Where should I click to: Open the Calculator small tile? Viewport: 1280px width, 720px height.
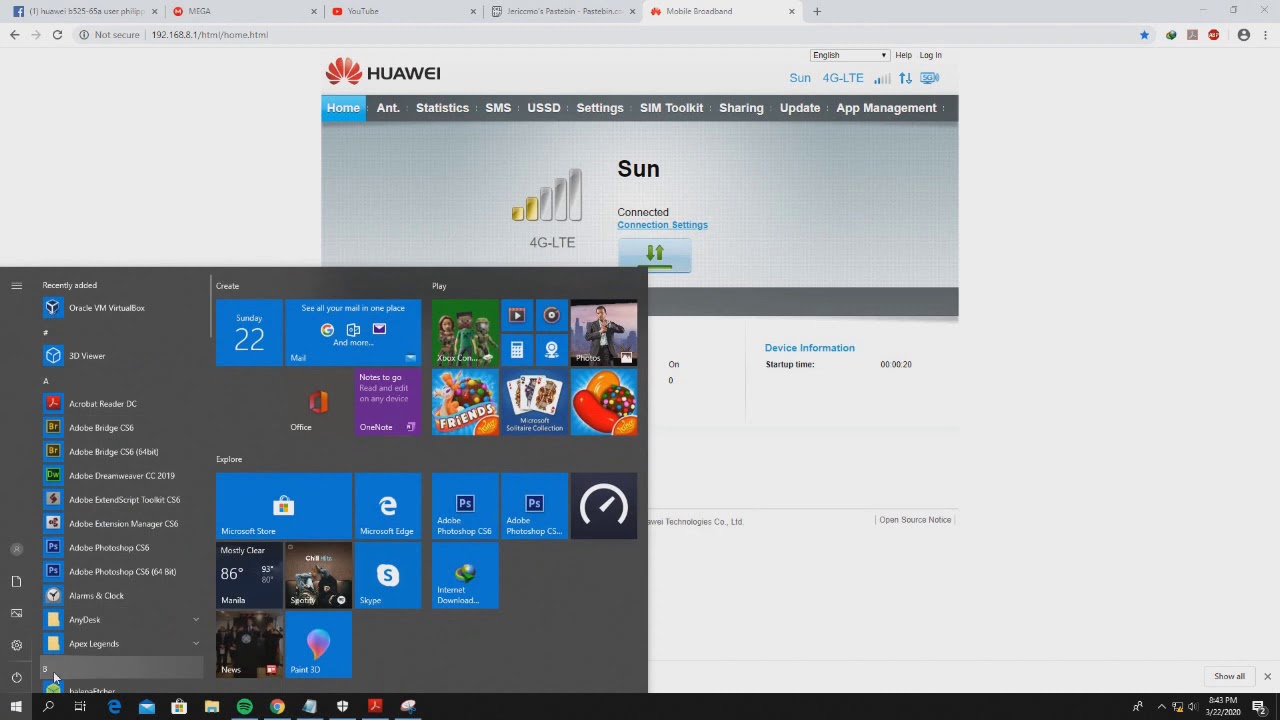pos(517,350)
